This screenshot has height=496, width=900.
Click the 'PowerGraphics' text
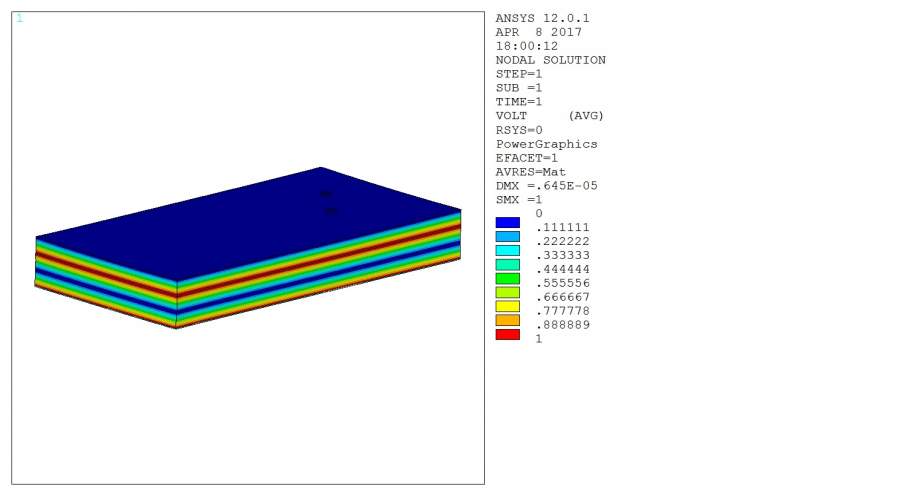click(x=546, y=144)
